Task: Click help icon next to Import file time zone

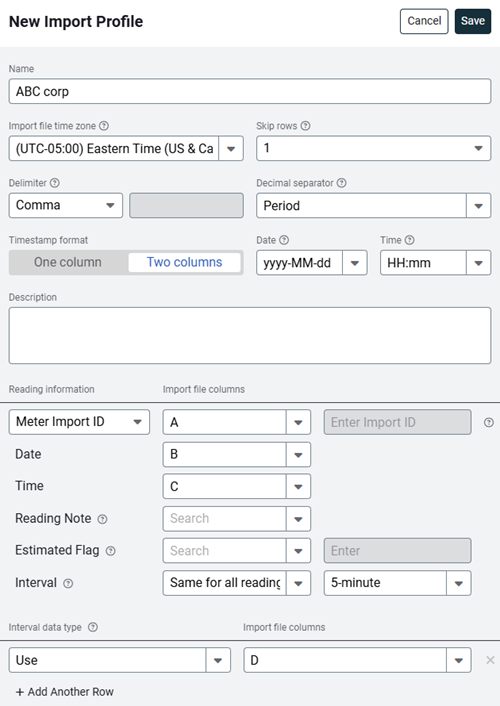Action: pyautogui.click(x=104, y=126)
